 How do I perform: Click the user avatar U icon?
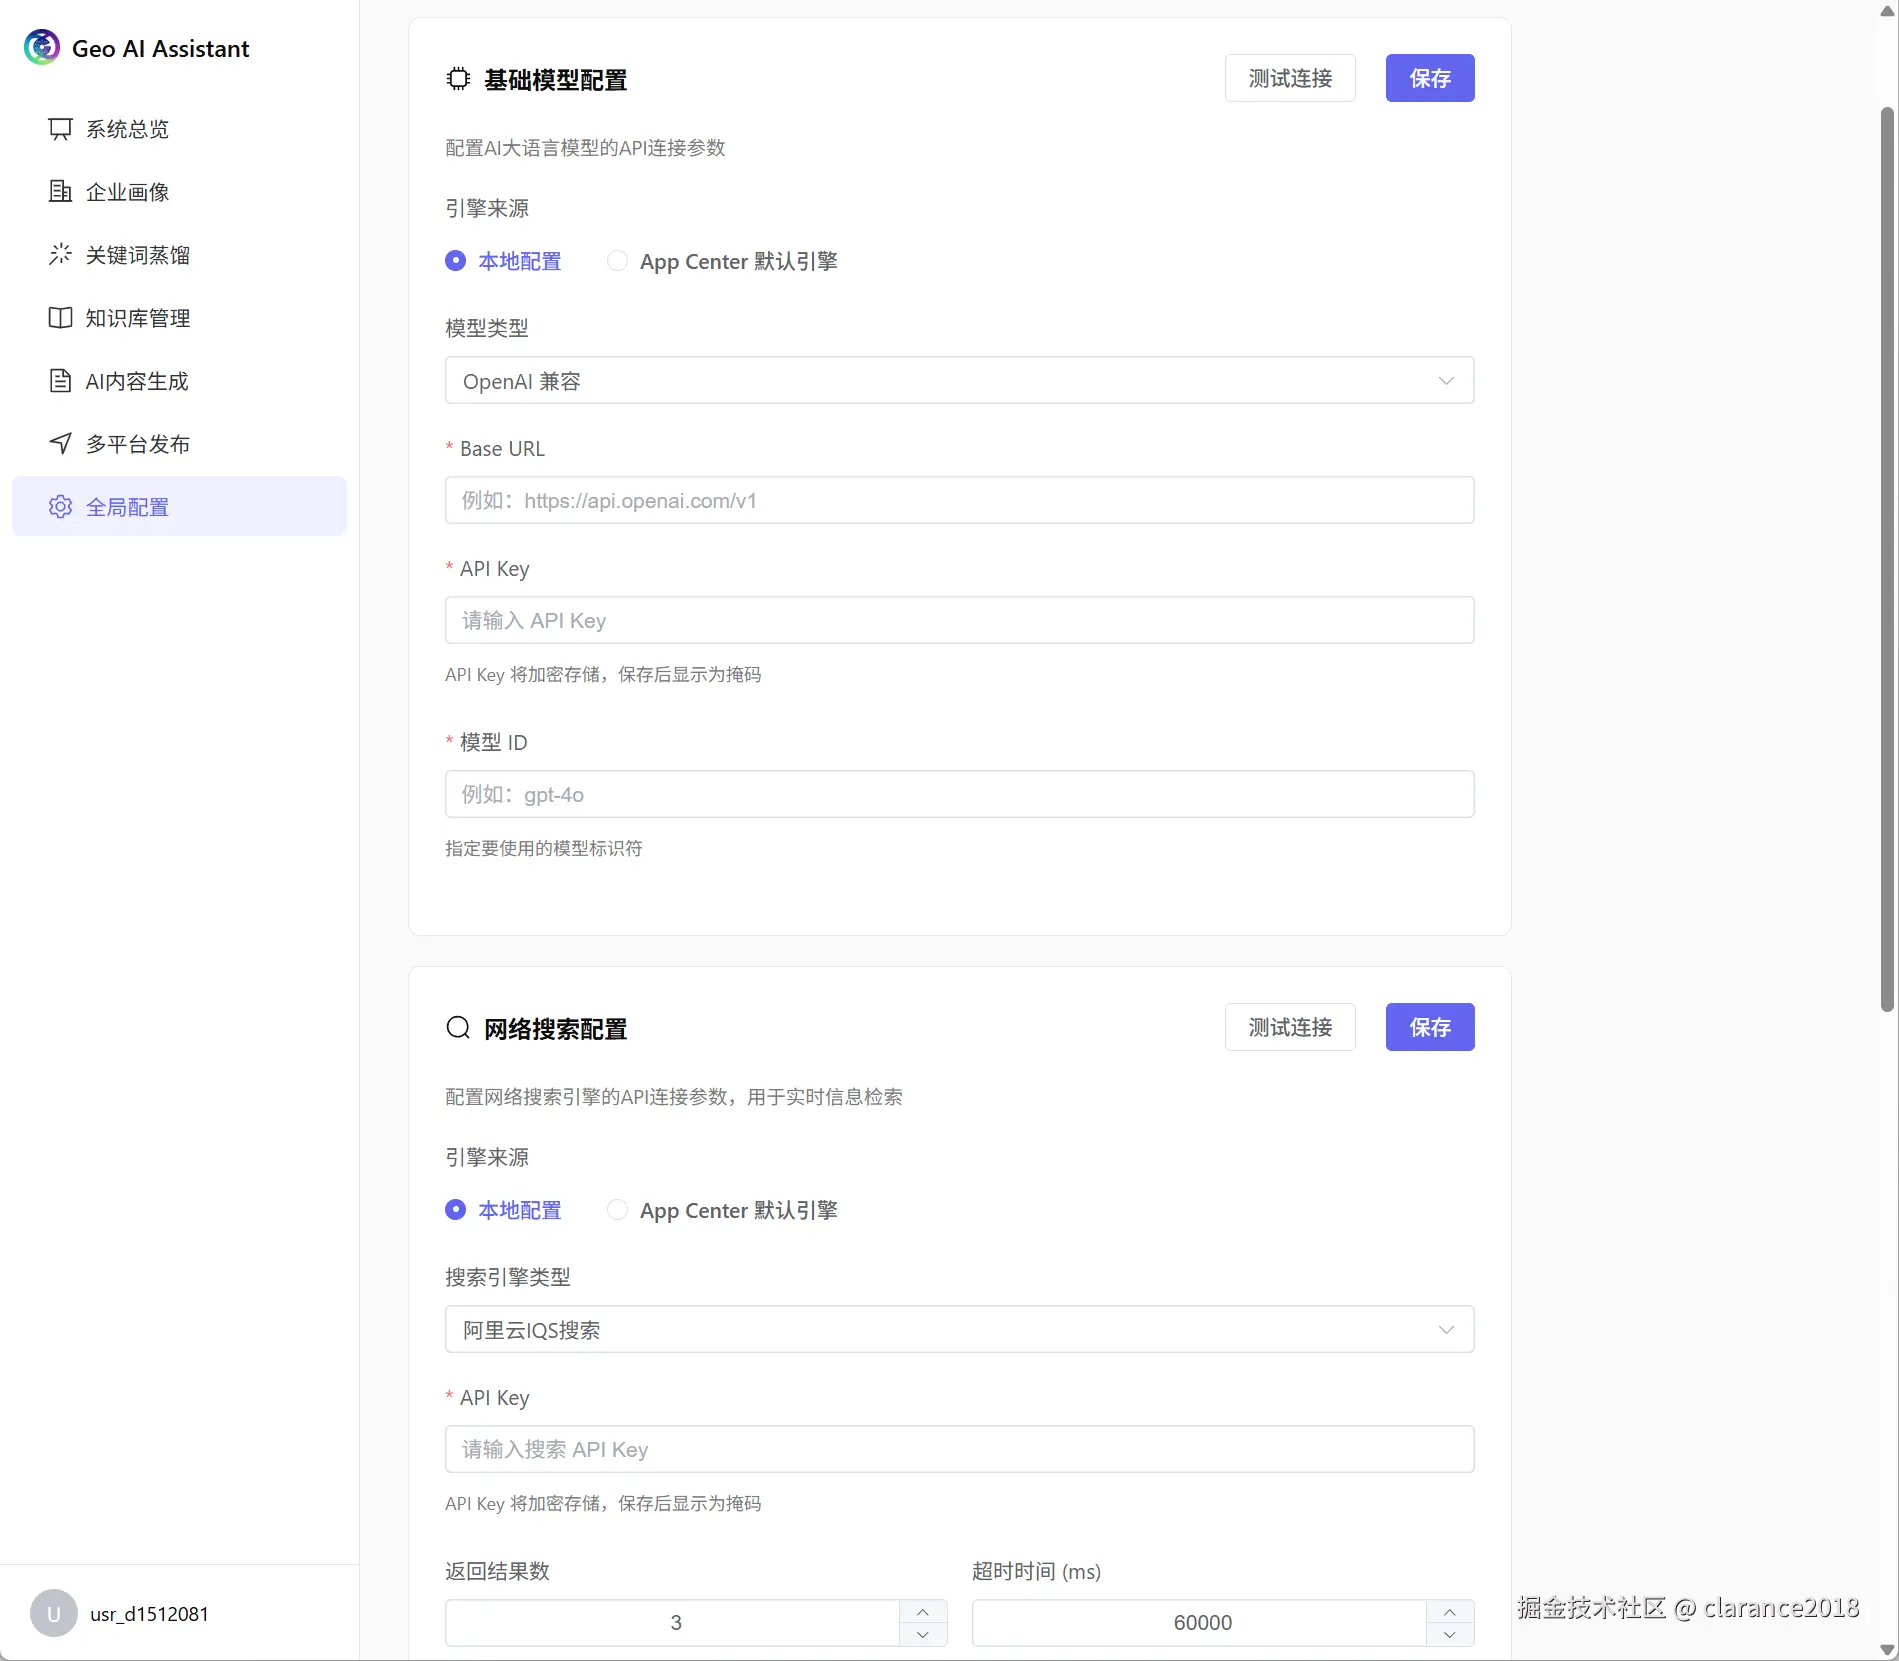(x=54, y=1613)
